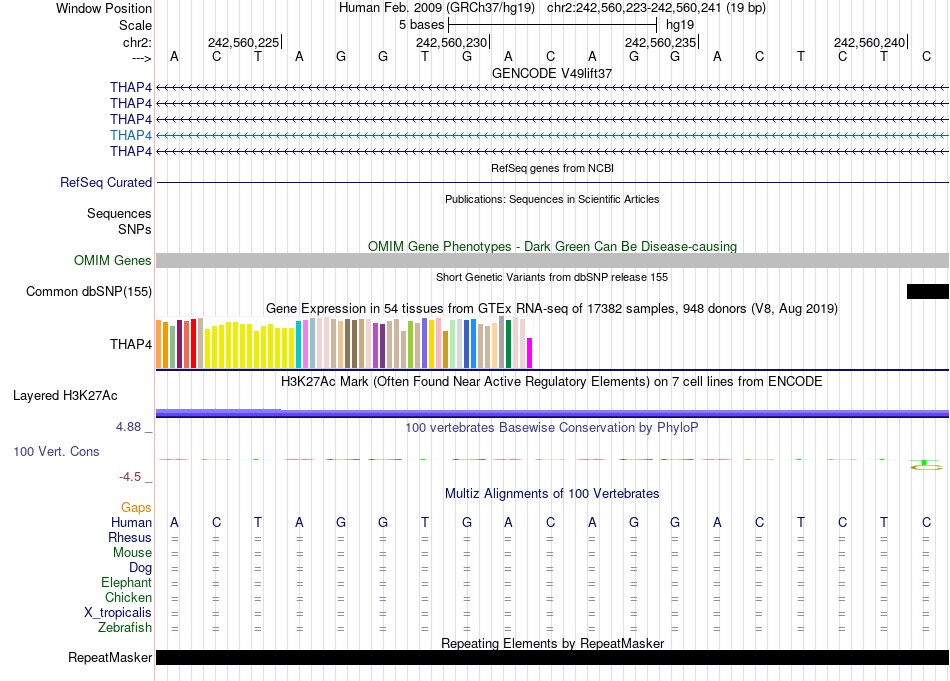
Task: Open GENCODE V49lift37 track title
Action: pyautogui.click(x=552, y=73)
